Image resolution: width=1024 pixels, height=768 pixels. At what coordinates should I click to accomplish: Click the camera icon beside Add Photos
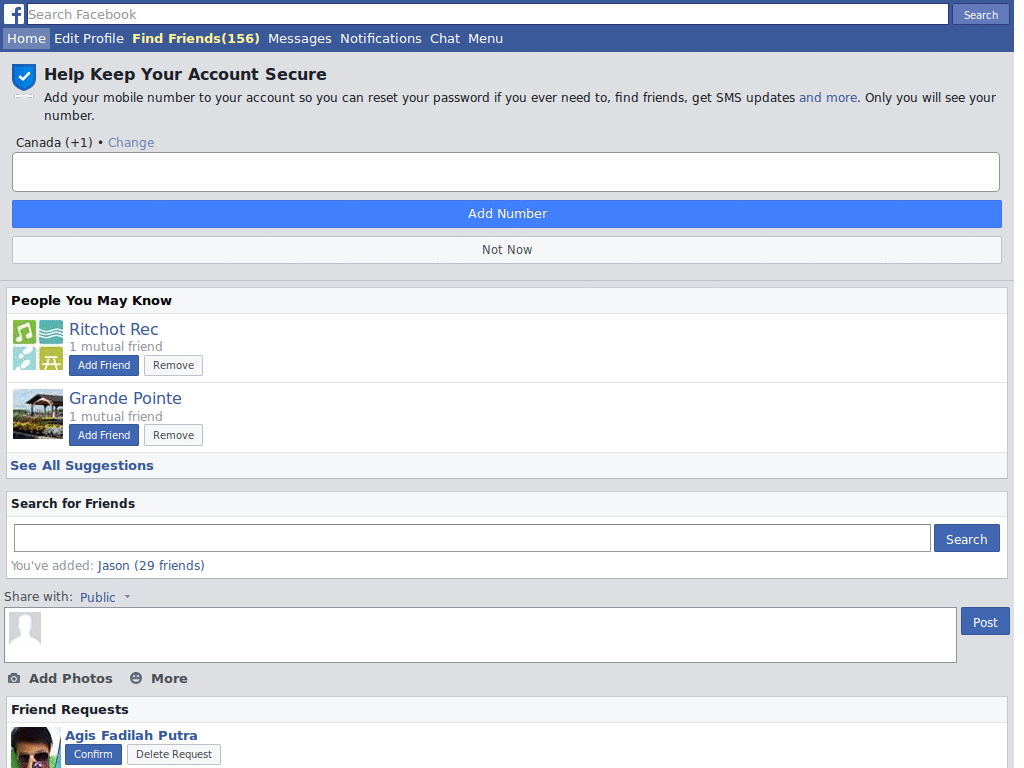14,679
